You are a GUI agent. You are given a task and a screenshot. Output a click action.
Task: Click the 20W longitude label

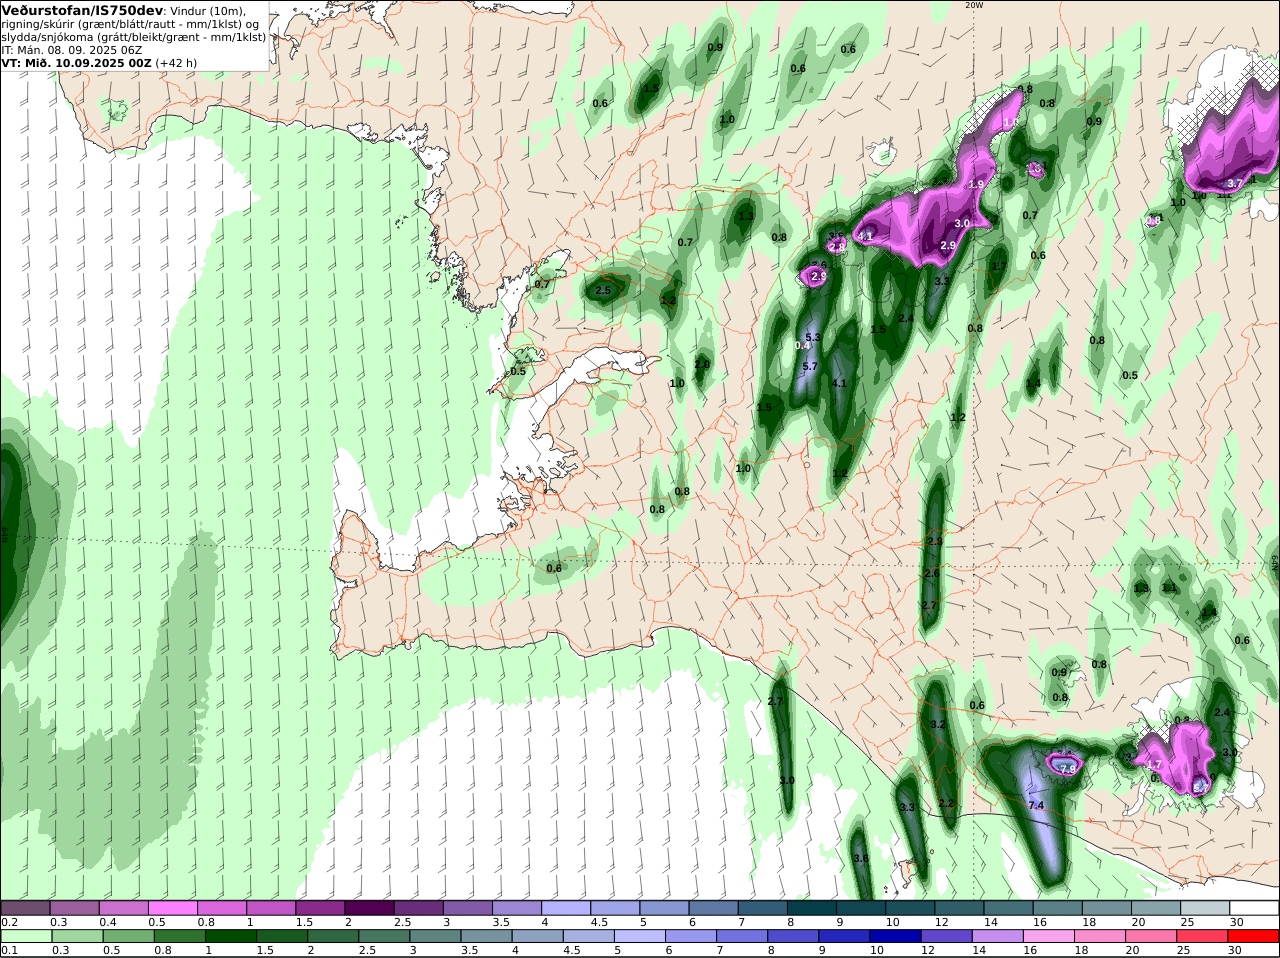point(973,5)
